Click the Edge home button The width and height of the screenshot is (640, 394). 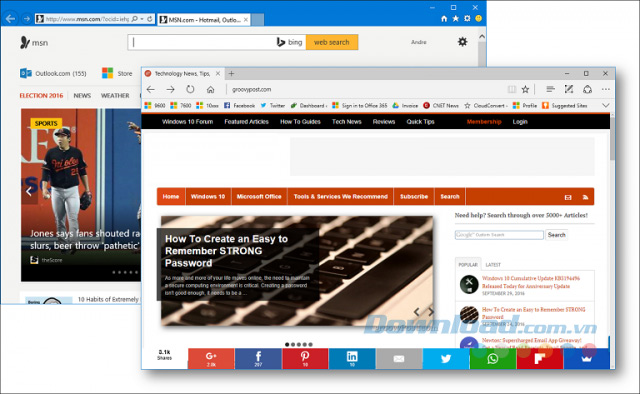click(x=210, y=89)
